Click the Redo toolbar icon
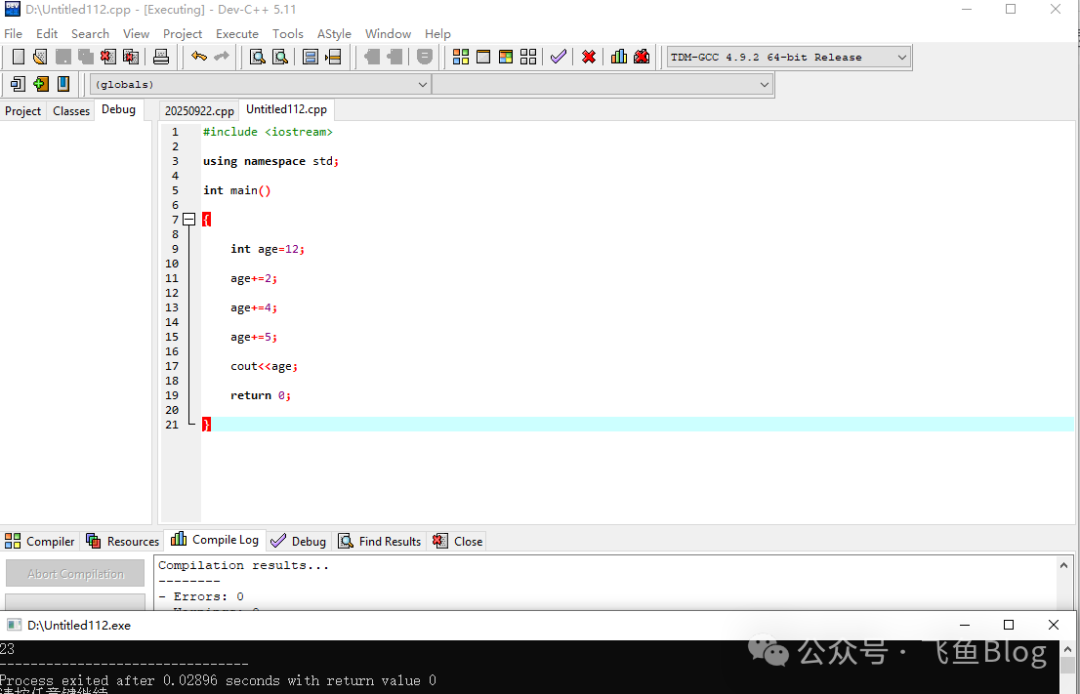Image resolution: width=1080 pixels, height=694 pixels. [x=221, y=57]
